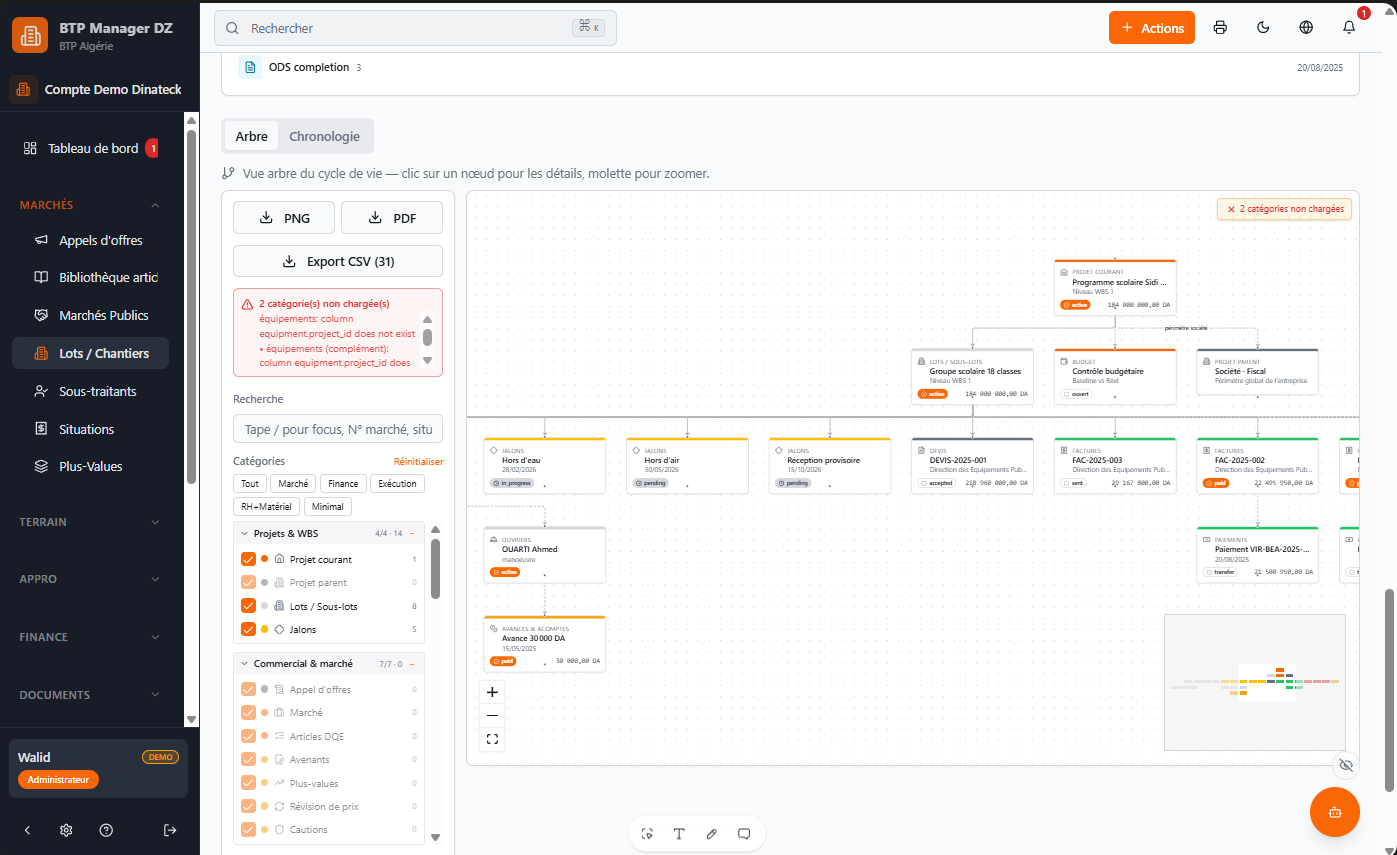The width and height of the screenshot is (1397, 855).
Task: Select the area capture tool in bottom toolbar
Action: click(647, 833)
